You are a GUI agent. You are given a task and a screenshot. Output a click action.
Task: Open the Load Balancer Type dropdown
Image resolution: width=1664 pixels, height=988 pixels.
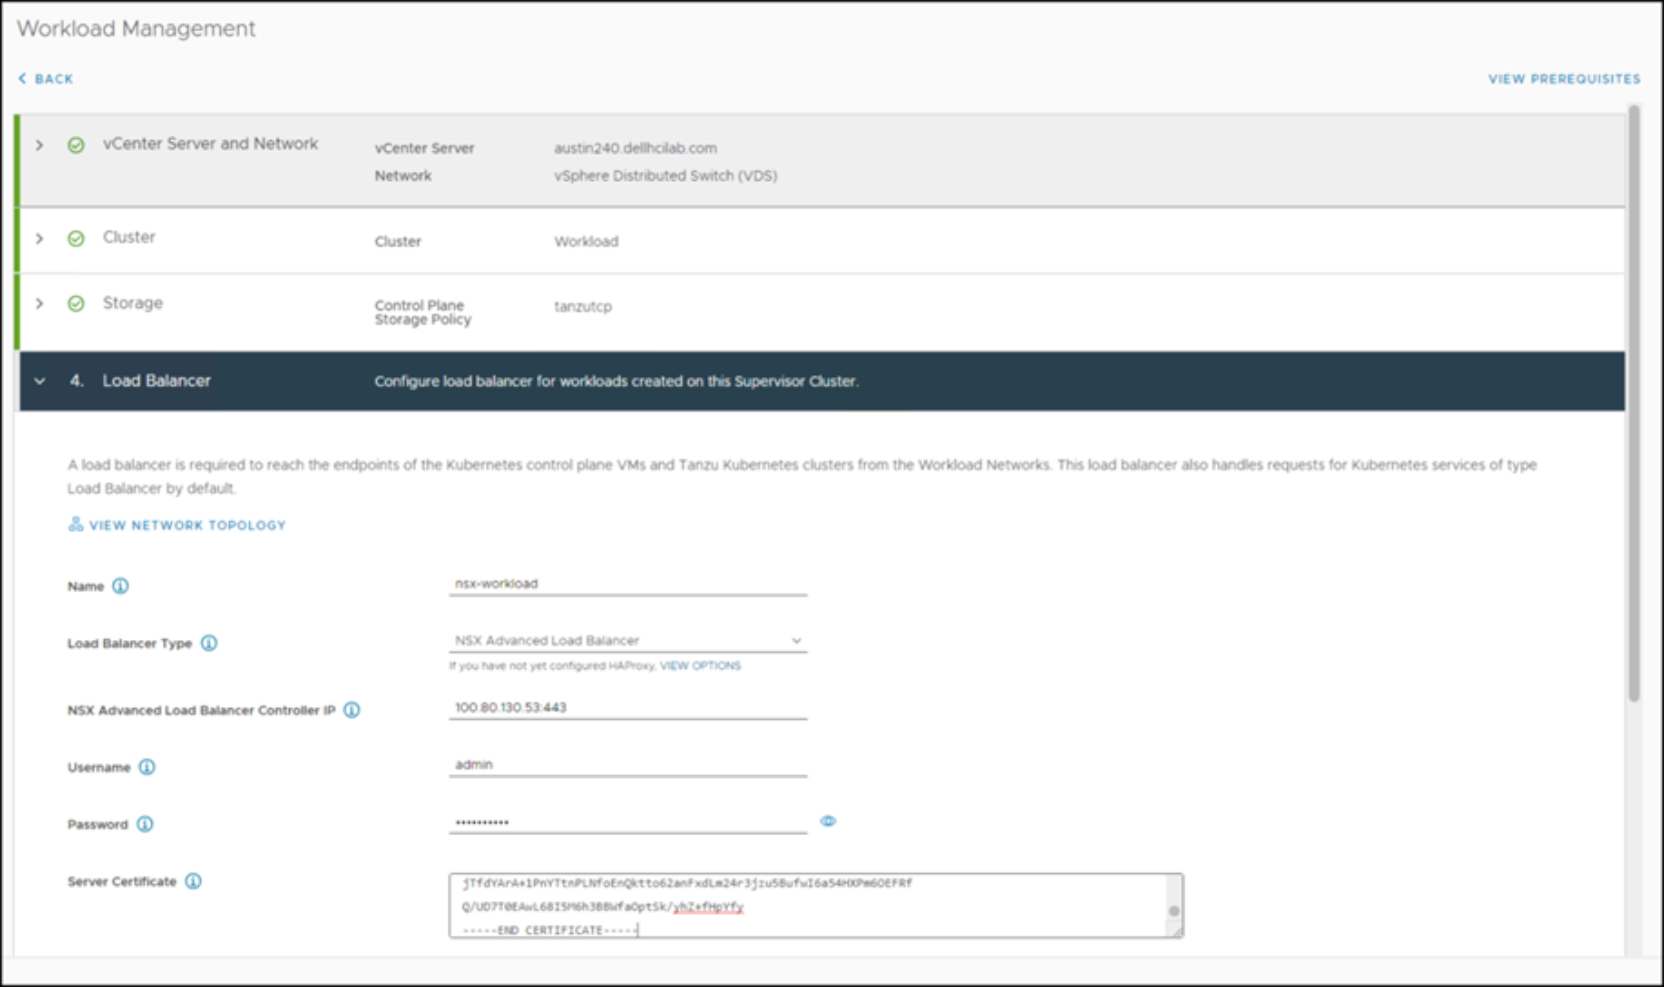[628, 641]
